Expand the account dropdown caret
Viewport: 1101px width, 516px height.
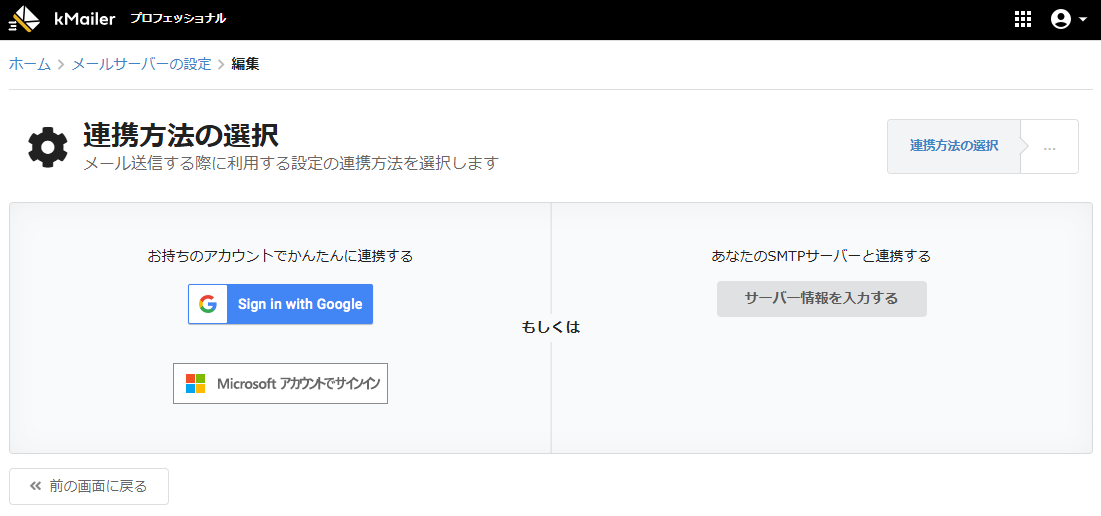pyautogui.click(x=1083, y=20)
